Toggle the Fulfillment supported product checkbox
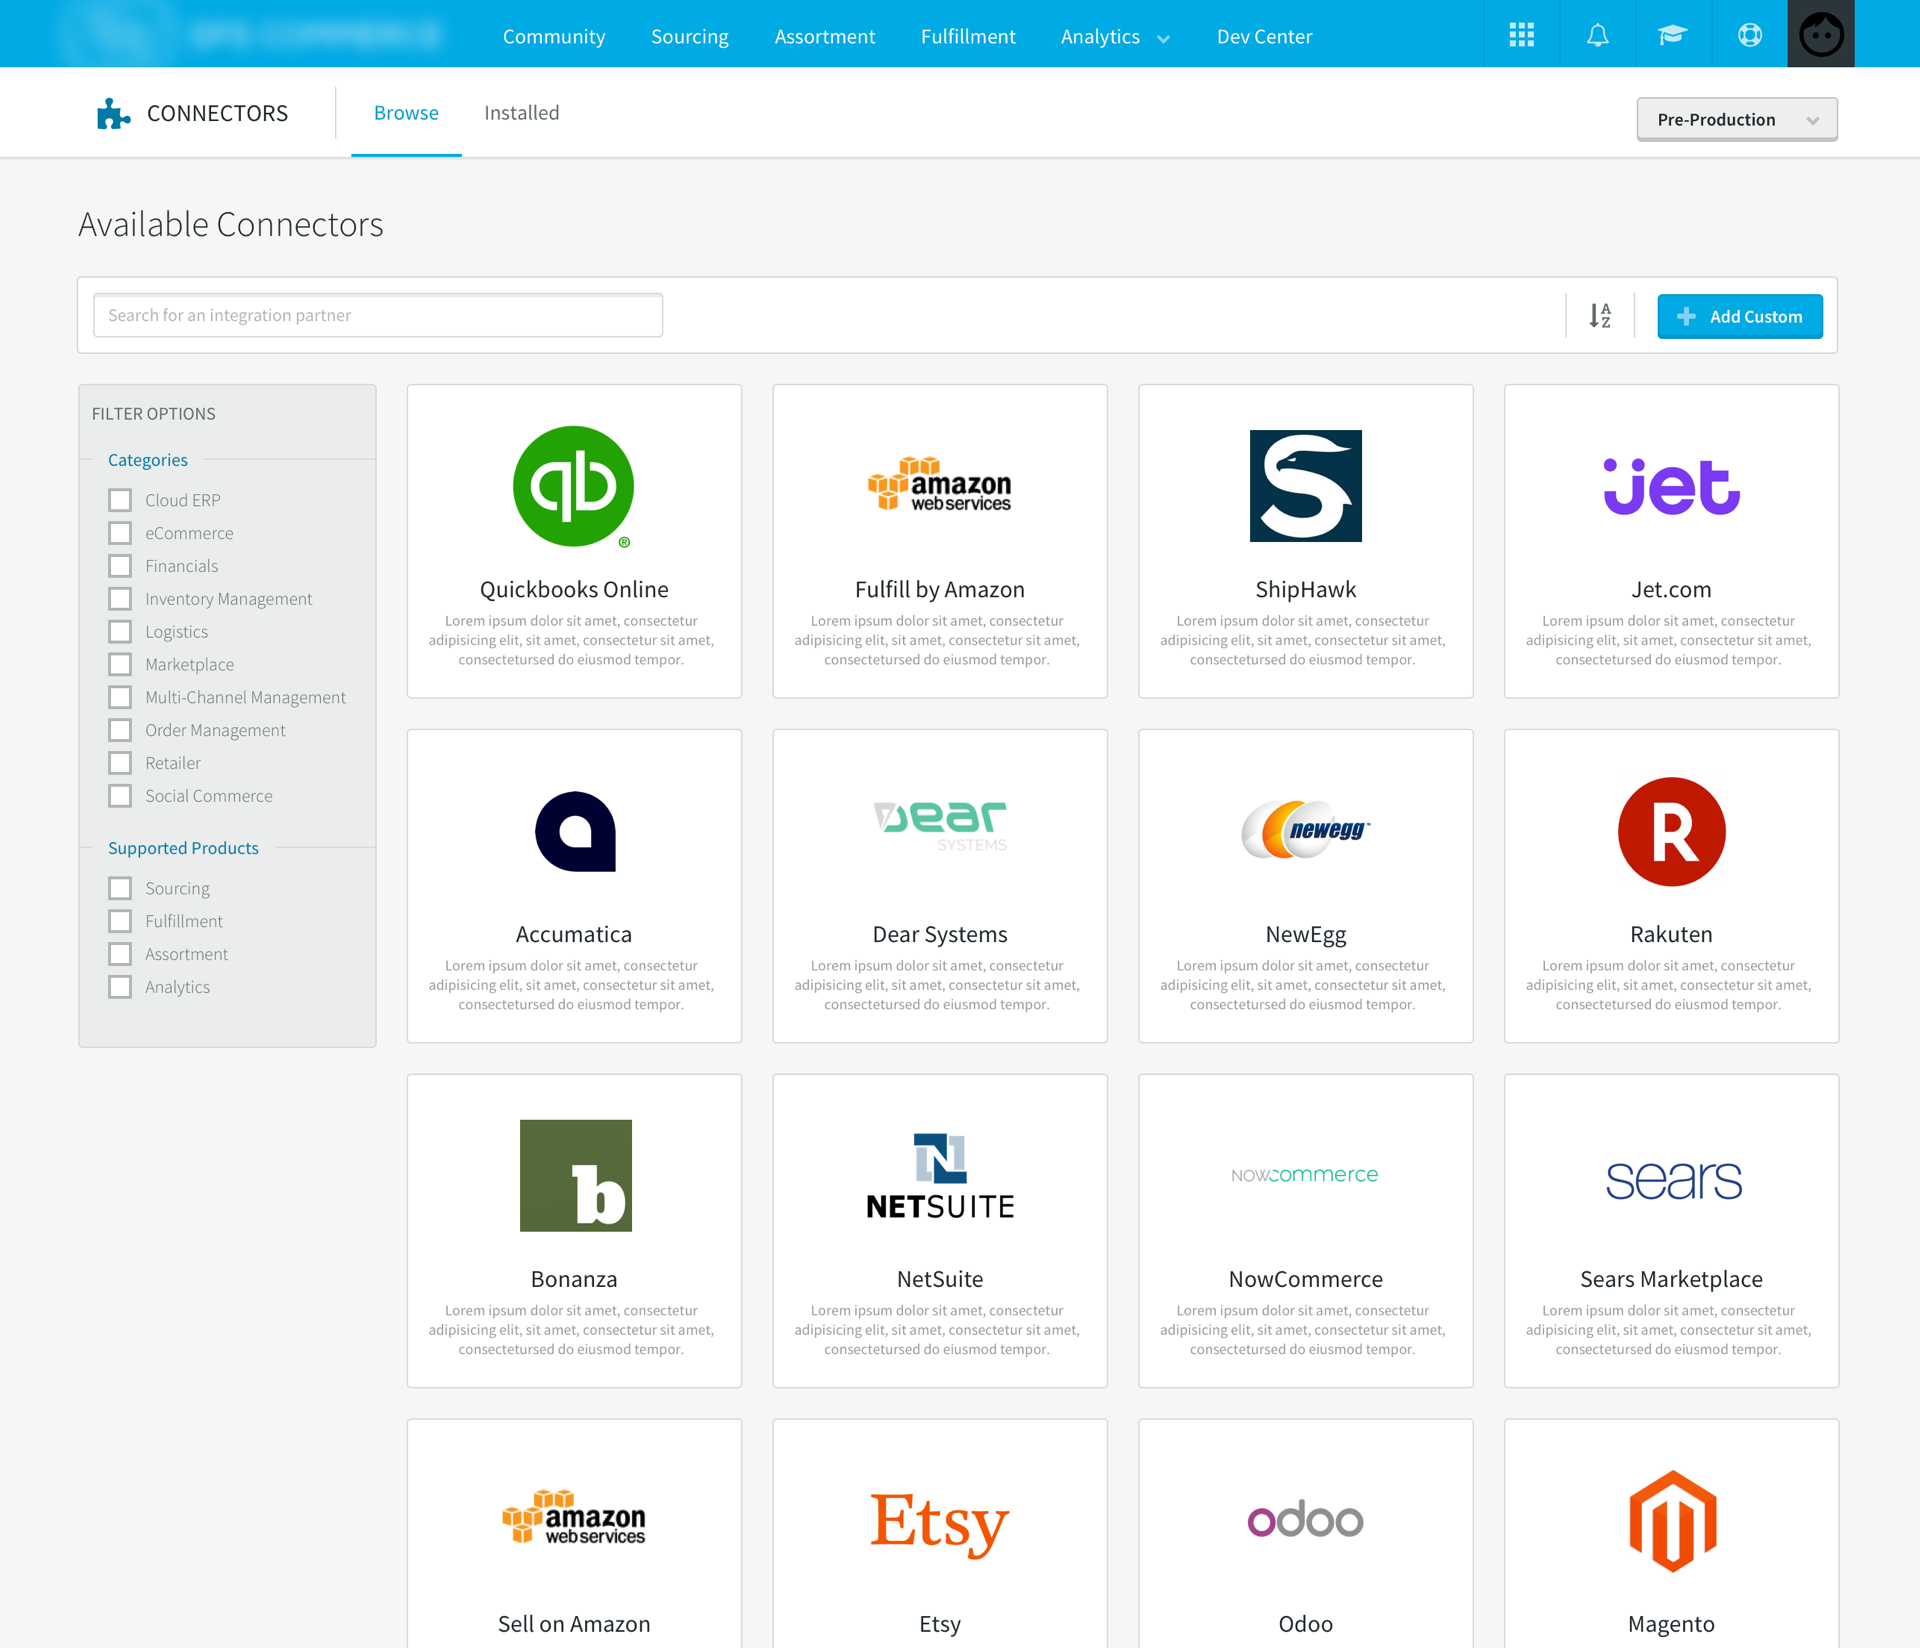 tap(120, 921)
